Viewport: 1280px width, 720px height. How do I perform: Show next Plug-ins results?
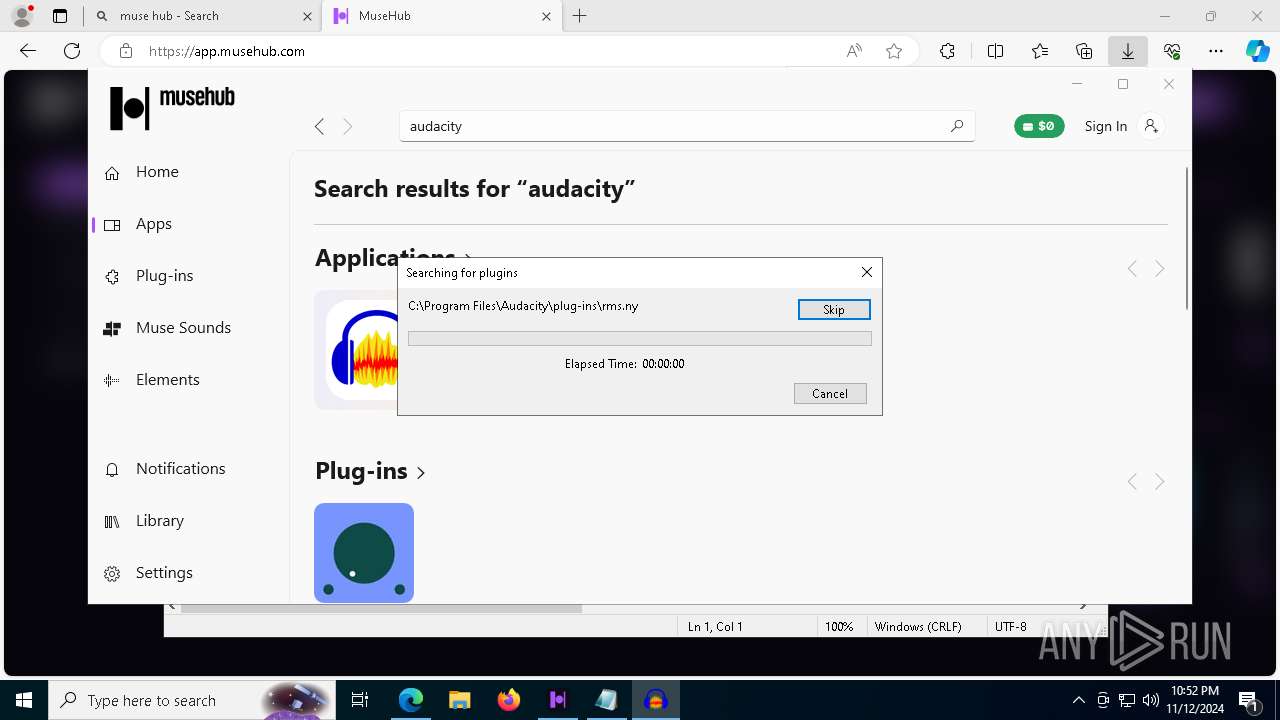tap(1160, 482)
